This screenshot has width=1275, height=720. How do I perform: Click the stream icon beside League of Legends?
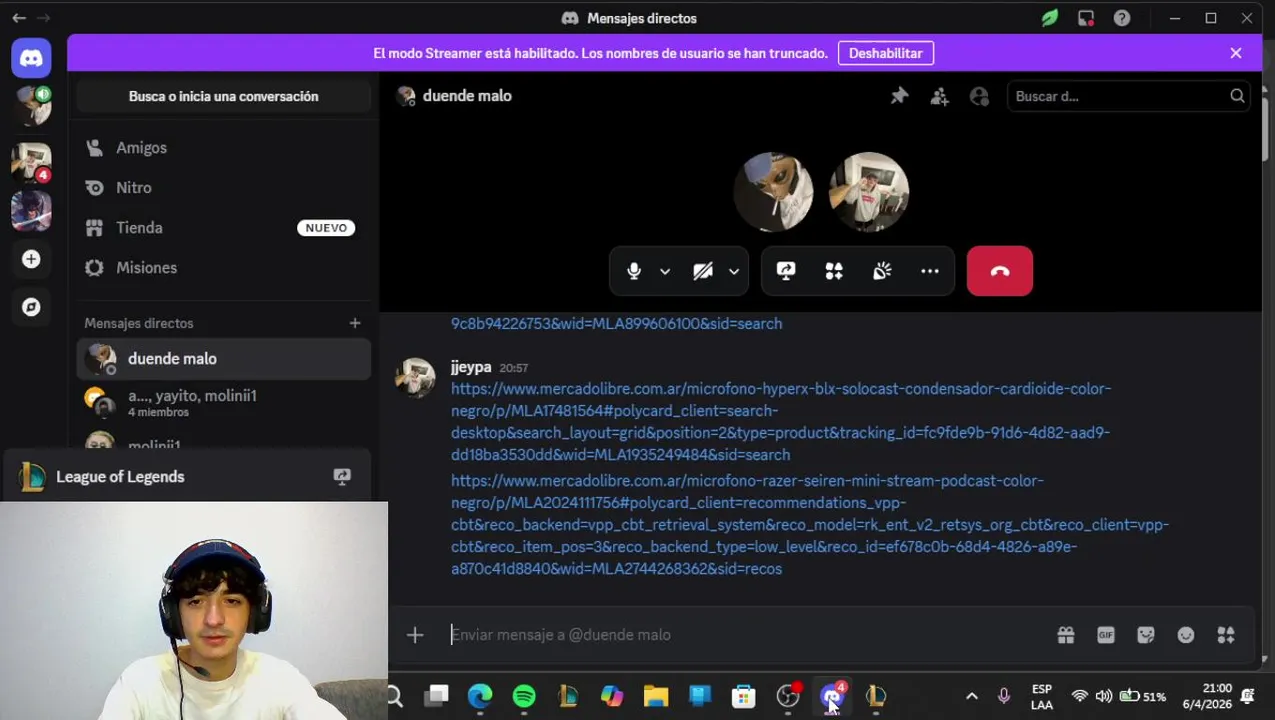coord(342,477)
